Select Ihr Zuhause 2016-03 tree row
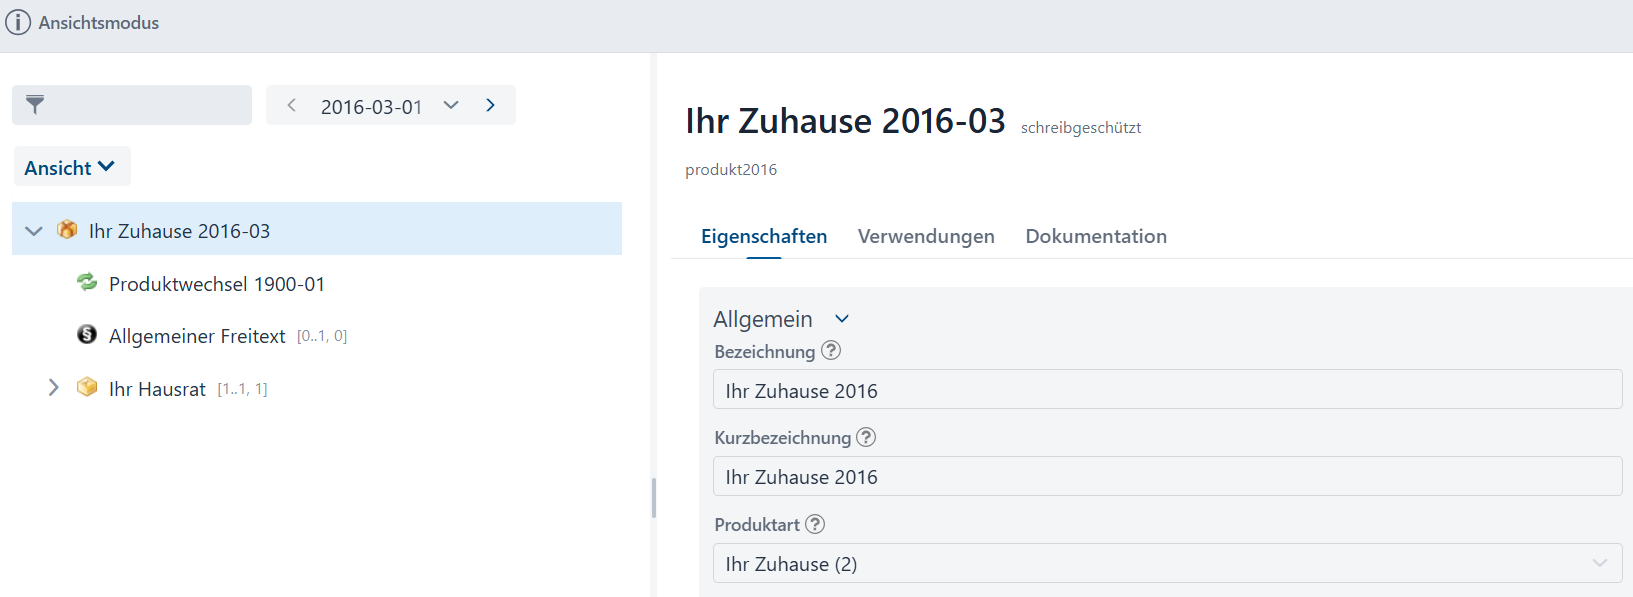This screenshot has height=597, width=1633. 317,229
